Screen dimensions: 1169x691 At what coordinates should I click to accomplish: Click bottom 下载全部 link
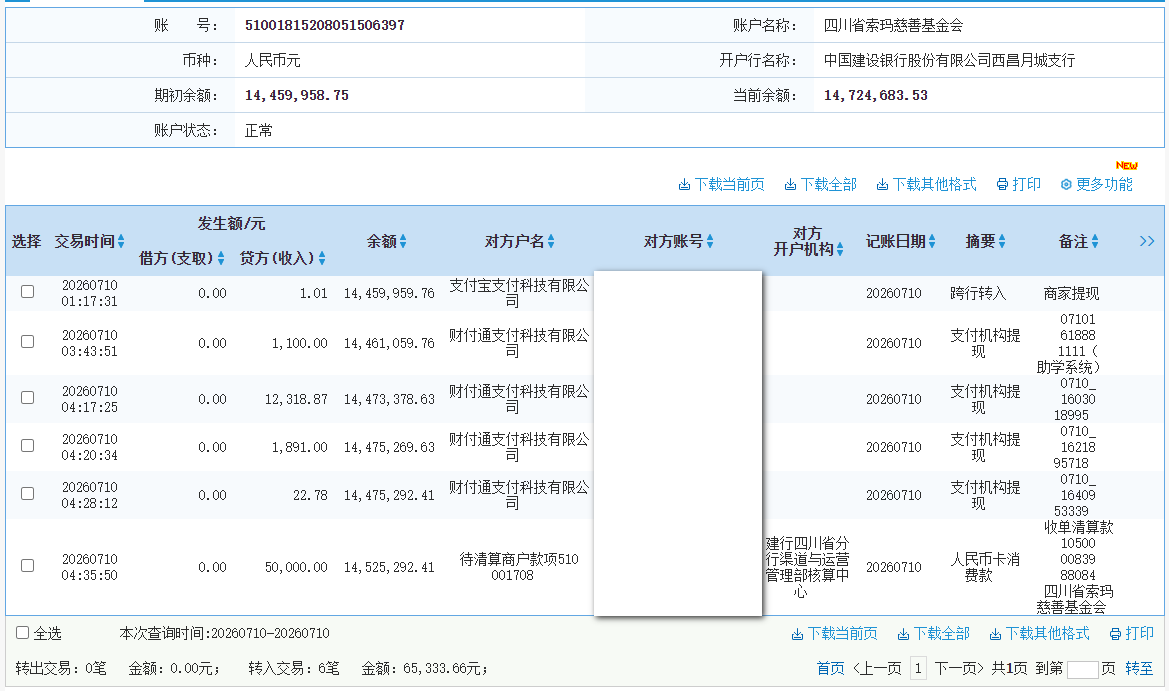[x=933, y=634]
